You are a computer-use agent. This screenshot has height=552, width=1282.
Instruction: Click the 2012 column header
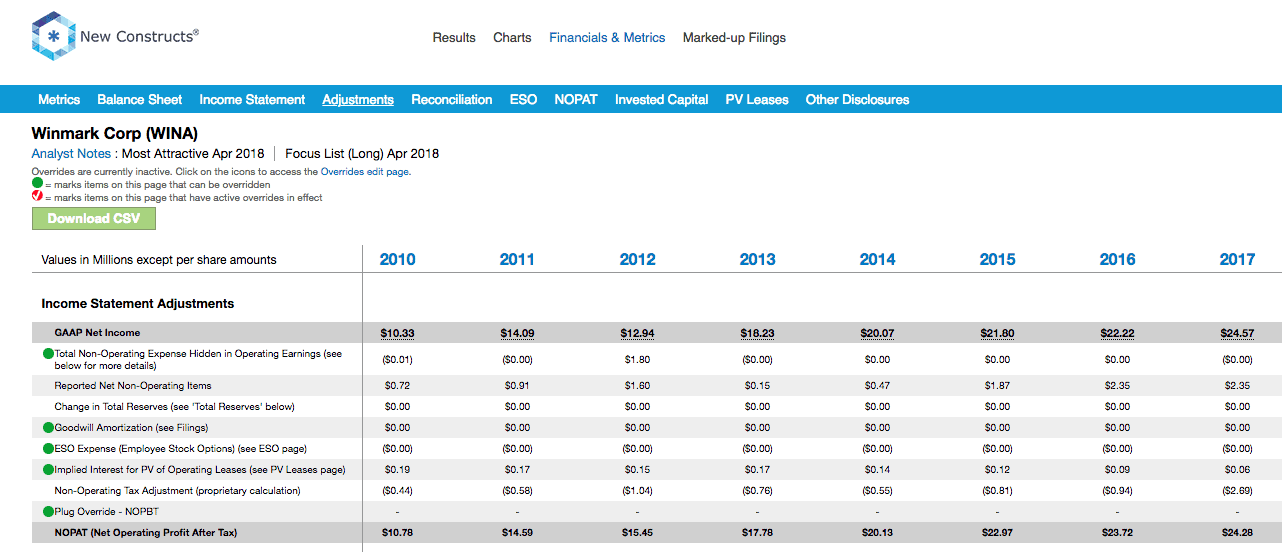coord(637,259)
